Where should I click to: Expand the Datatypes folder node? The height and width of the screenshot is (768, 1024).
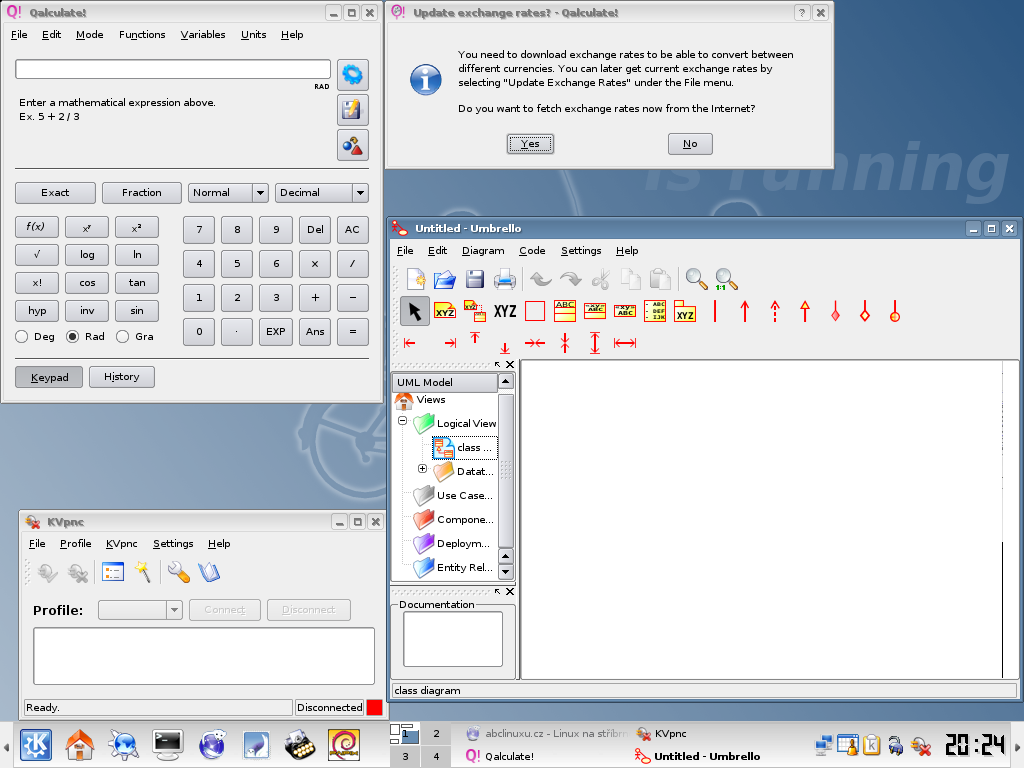click(x=423, y=469)
